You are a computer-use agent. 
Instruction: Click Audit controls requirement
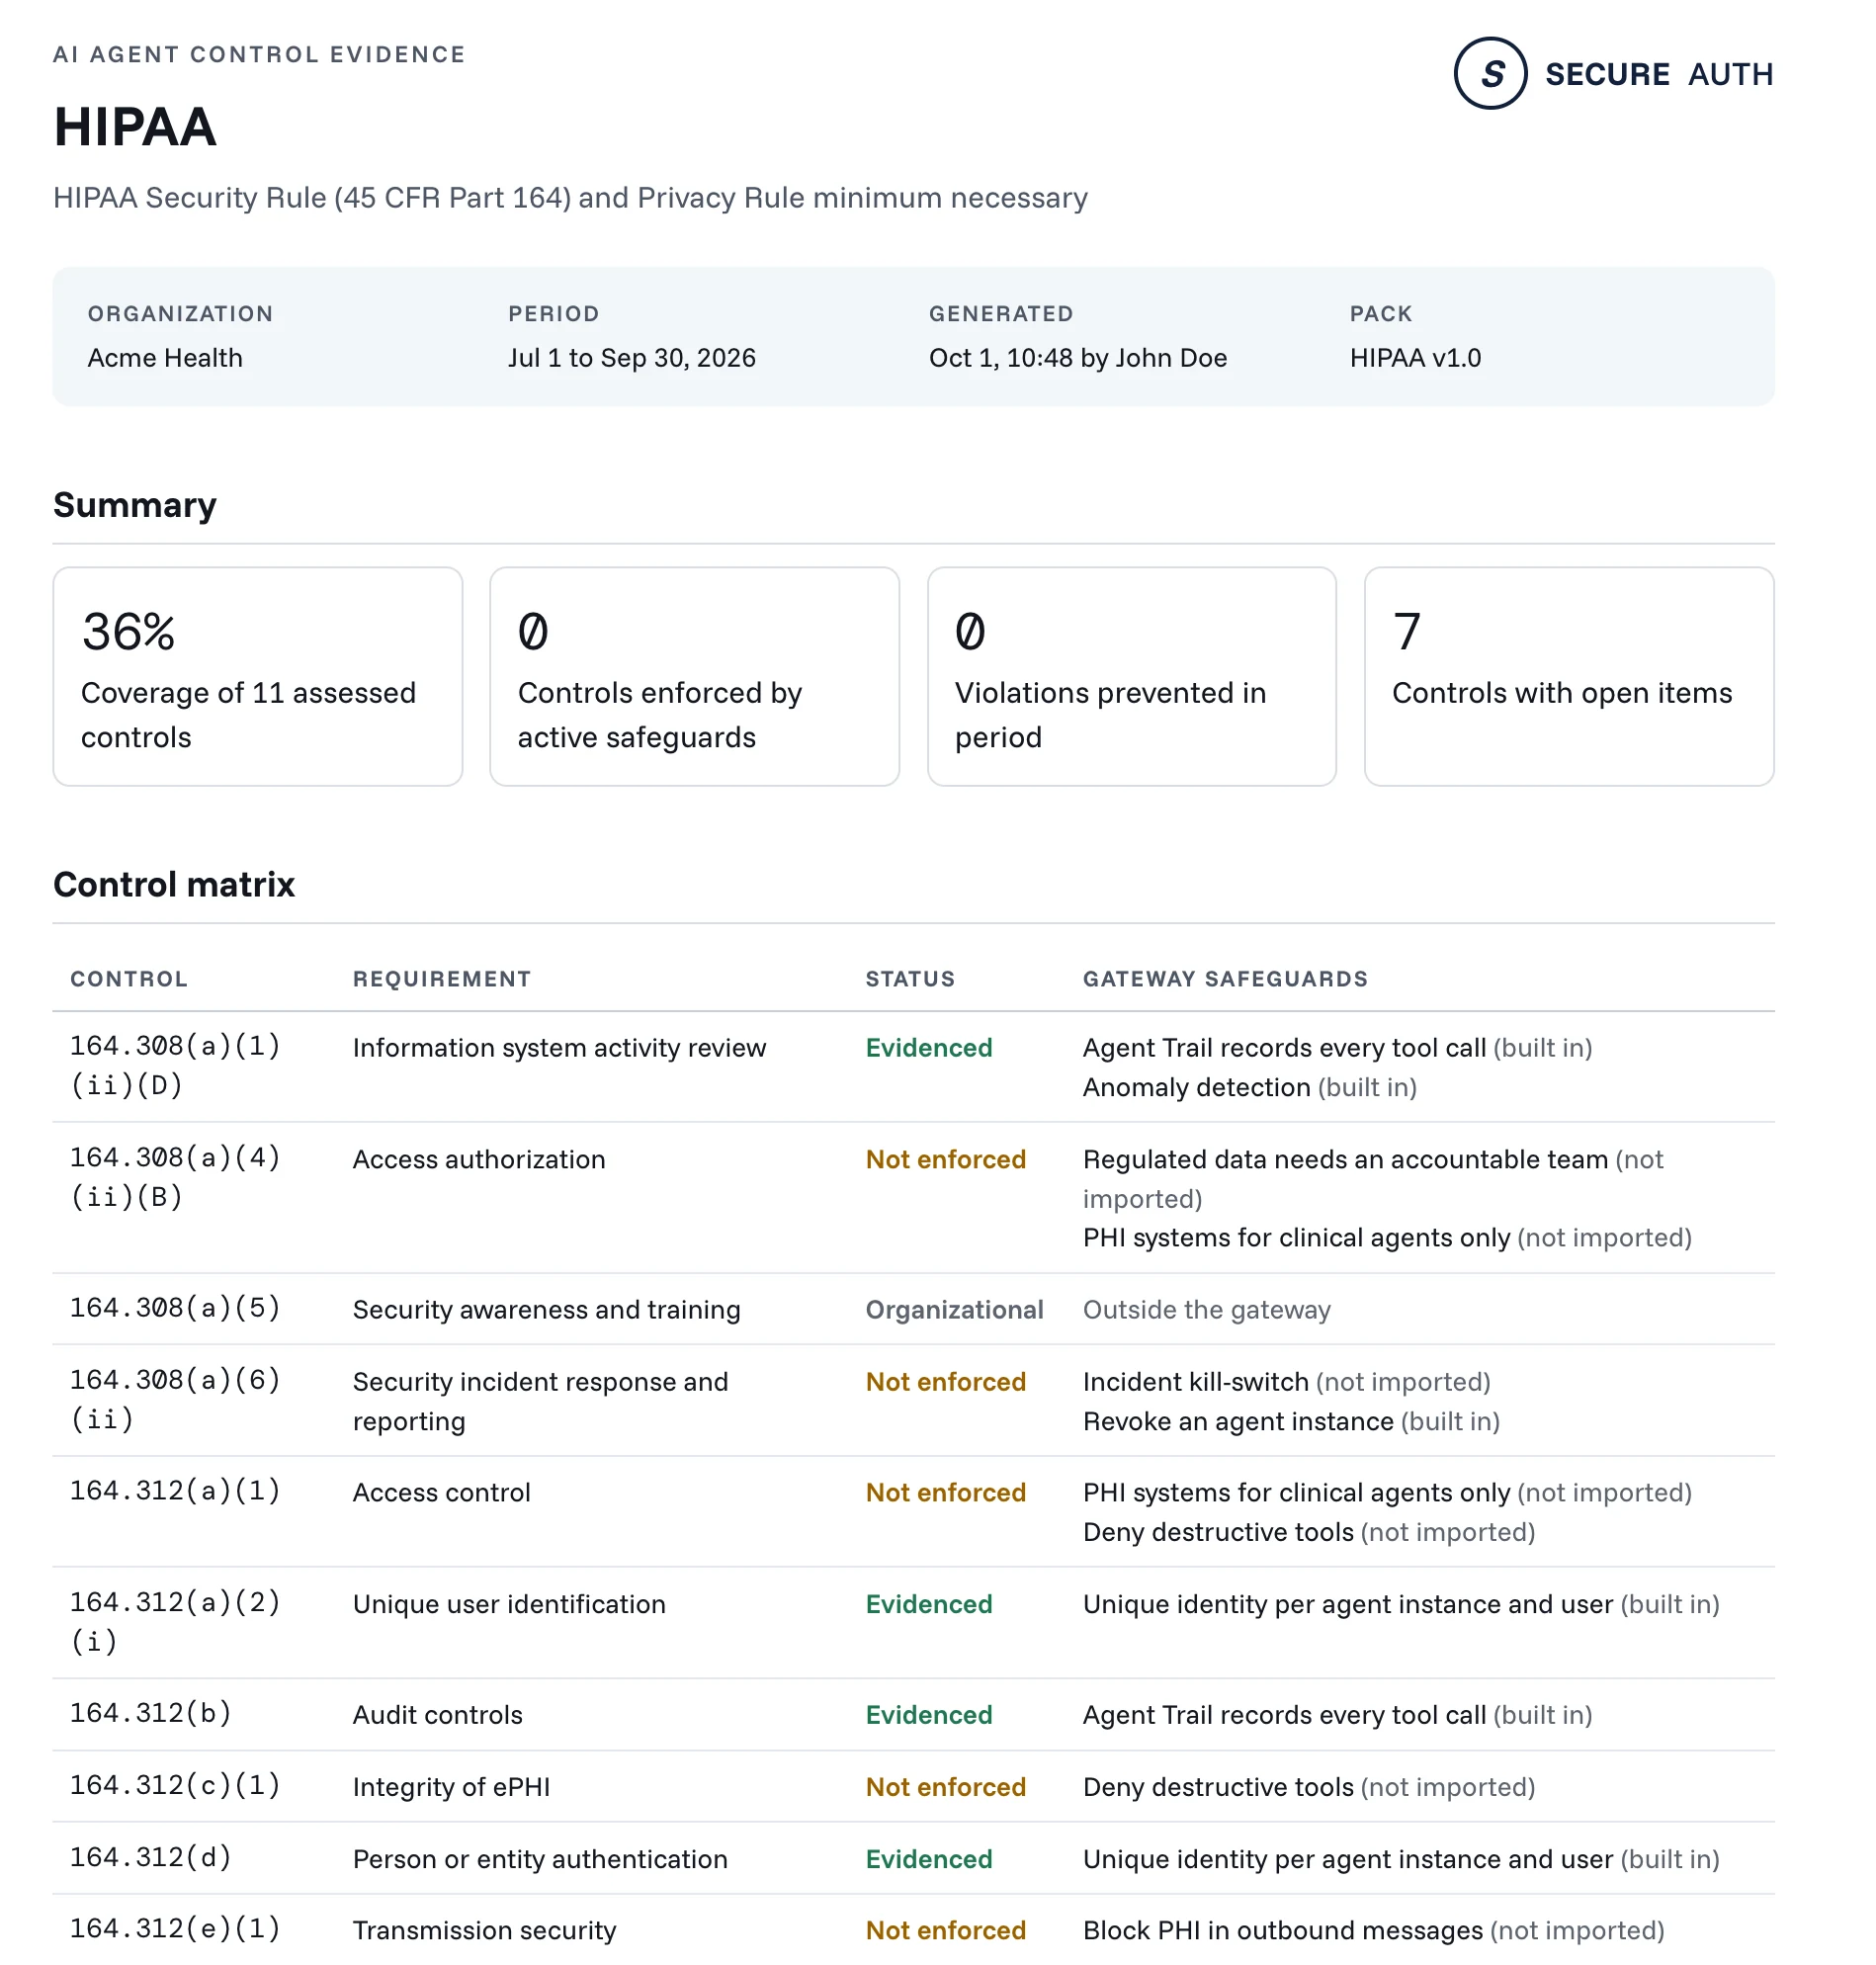click(x=437, y=1715)
